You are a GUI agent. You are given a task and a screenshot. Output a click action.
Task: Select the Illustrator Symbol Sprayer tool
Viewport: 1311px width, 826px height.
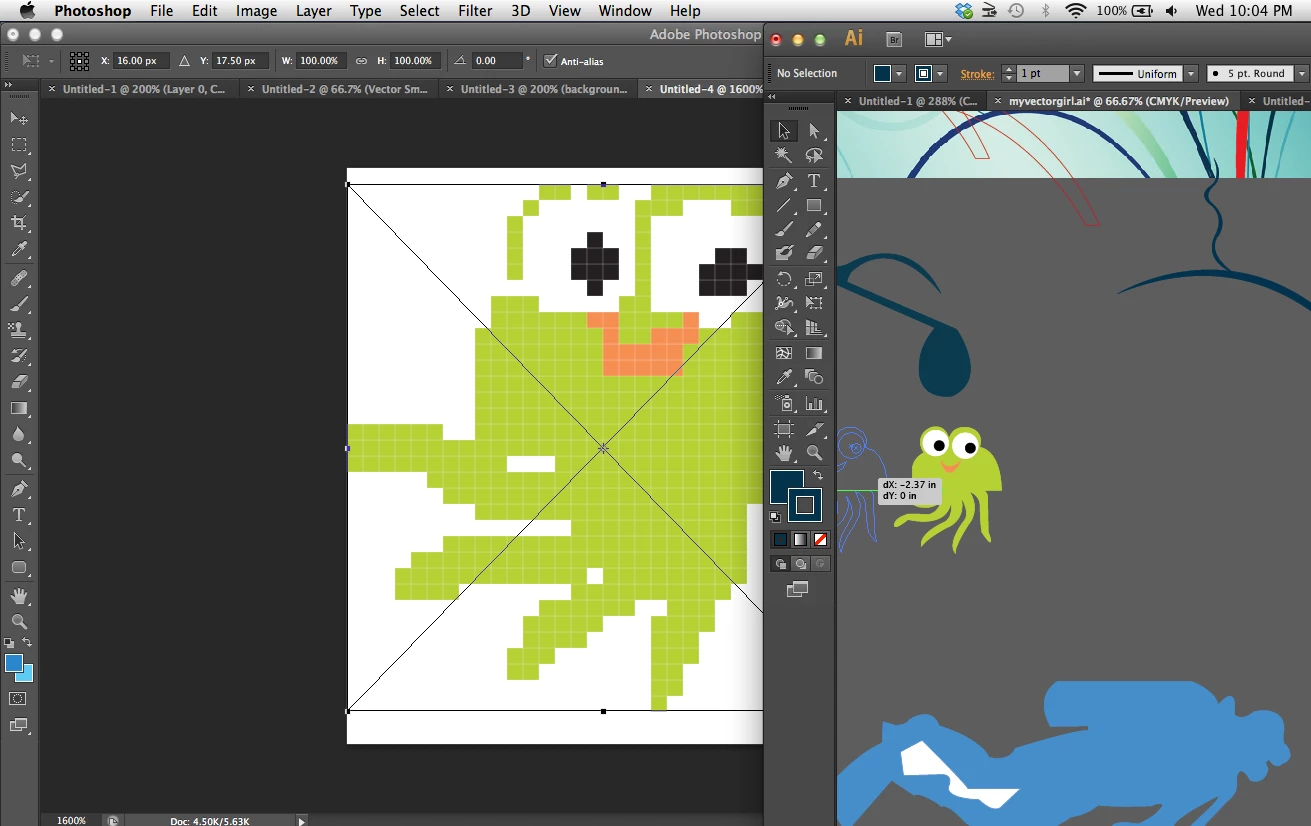[784, 404]
